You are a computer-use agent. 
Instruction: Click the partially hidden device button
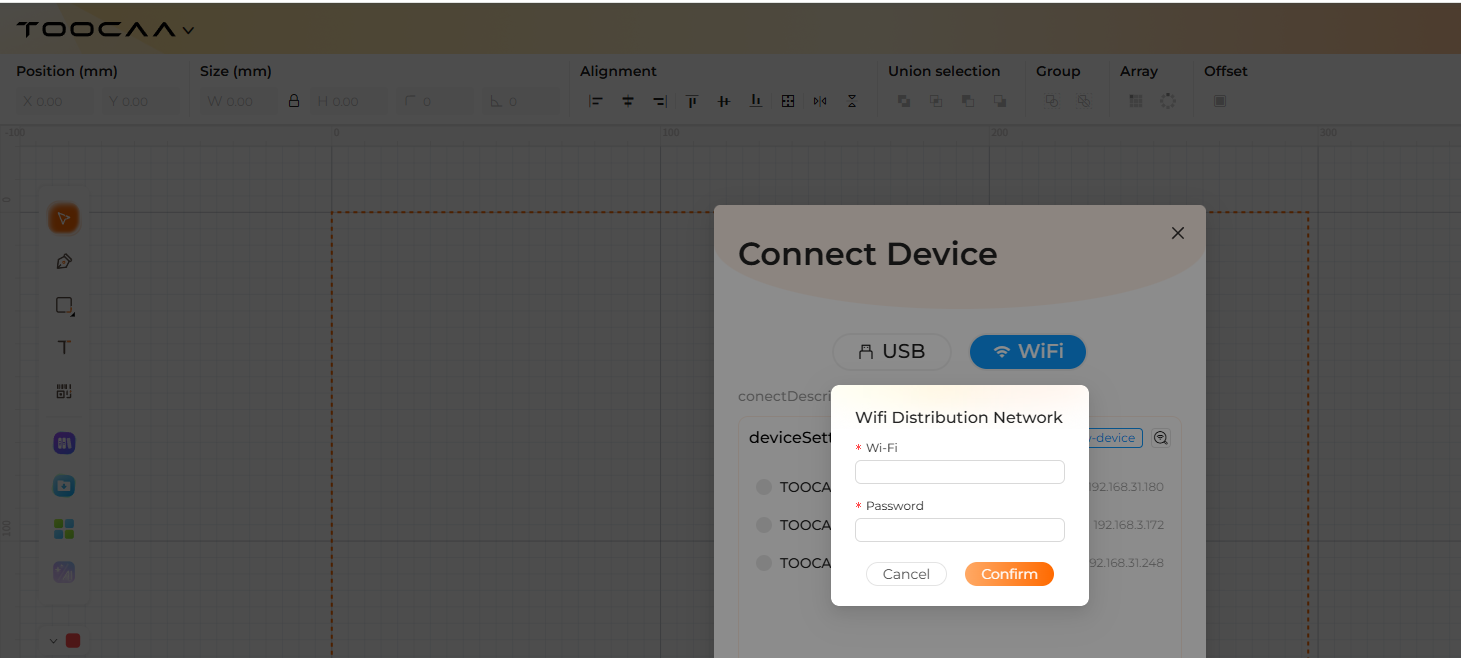[x=1115, y=438]
